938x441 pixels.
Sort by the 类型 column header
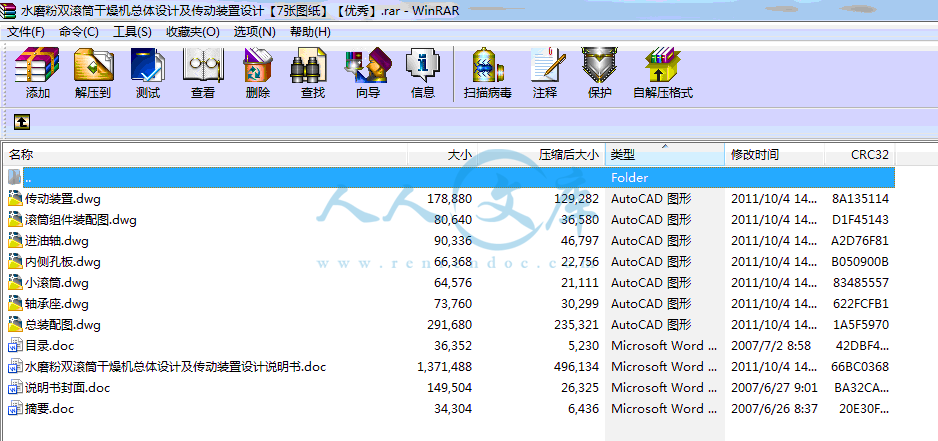(665, 155)
